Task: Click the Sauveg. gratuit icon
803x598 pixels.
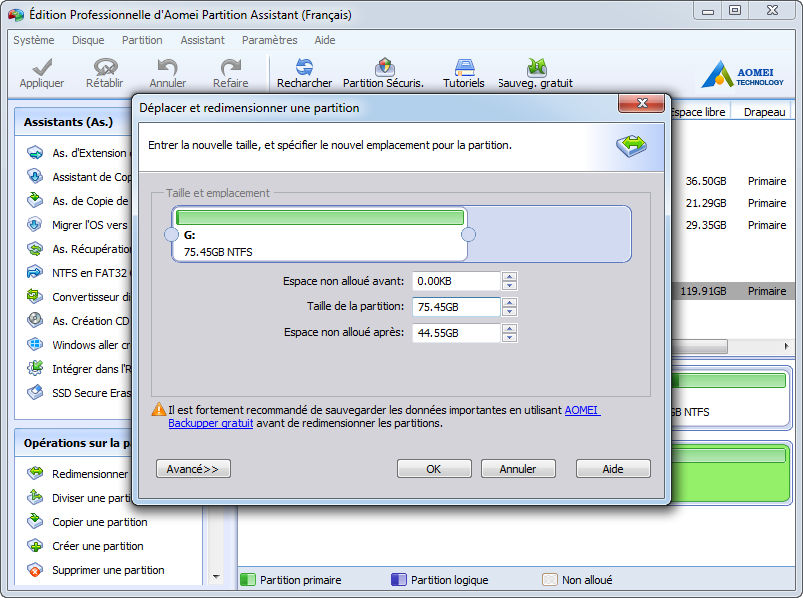Action: (535, 68)
